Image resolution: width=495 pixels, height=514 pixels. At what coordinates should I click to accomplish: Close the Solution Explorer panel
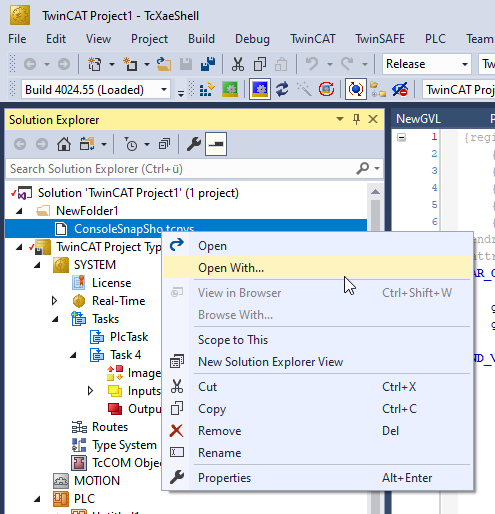click(x=373, y=119)
